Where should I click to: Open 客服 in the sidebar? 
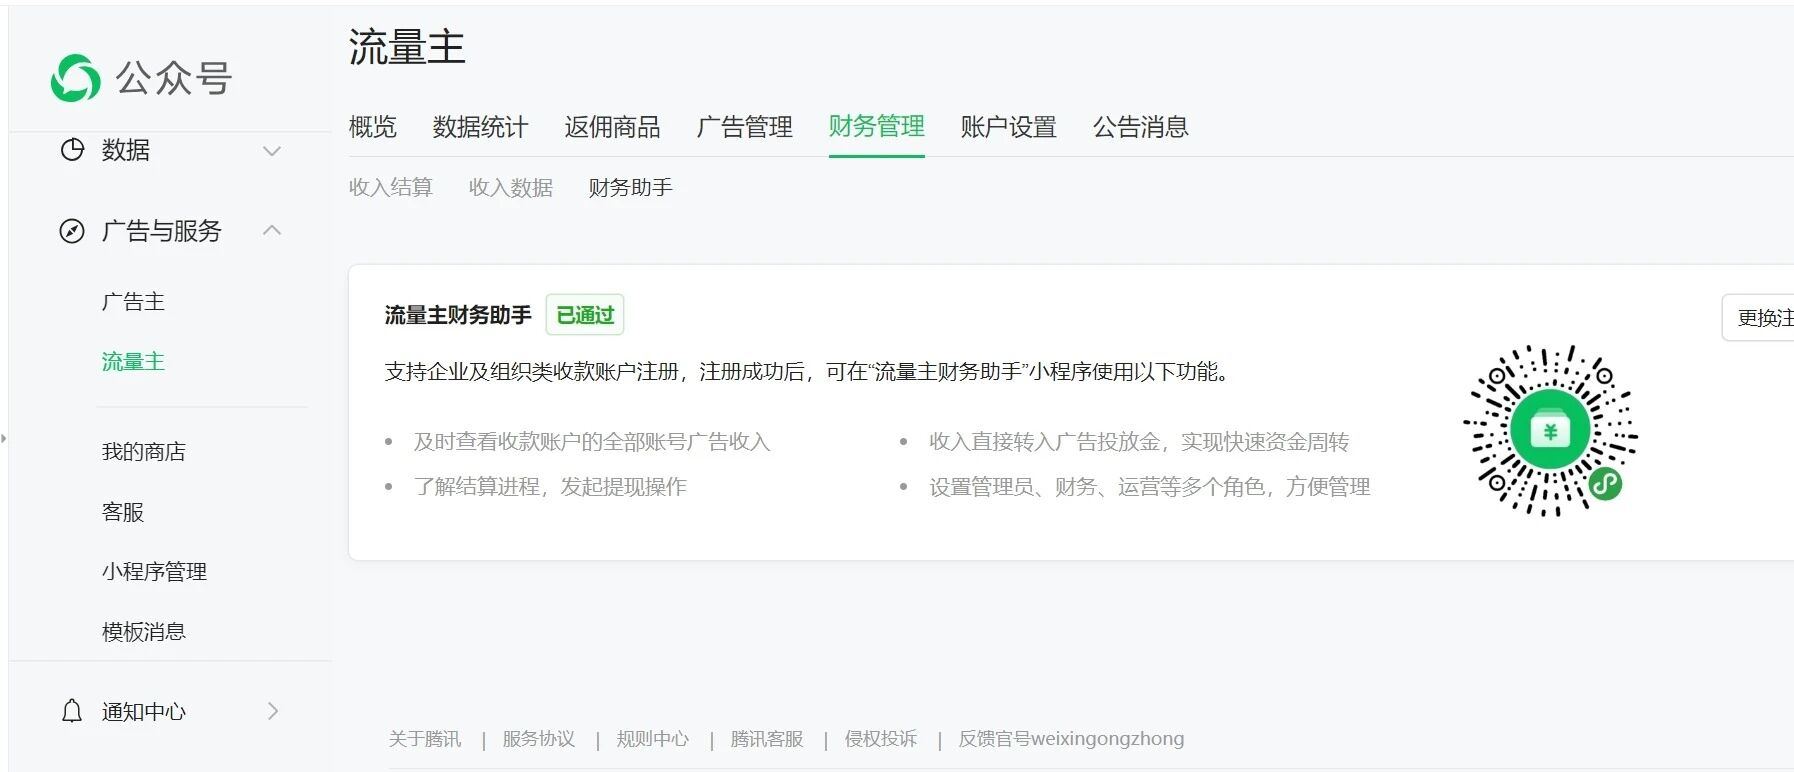pyautogui.click(x=123, y=512)
